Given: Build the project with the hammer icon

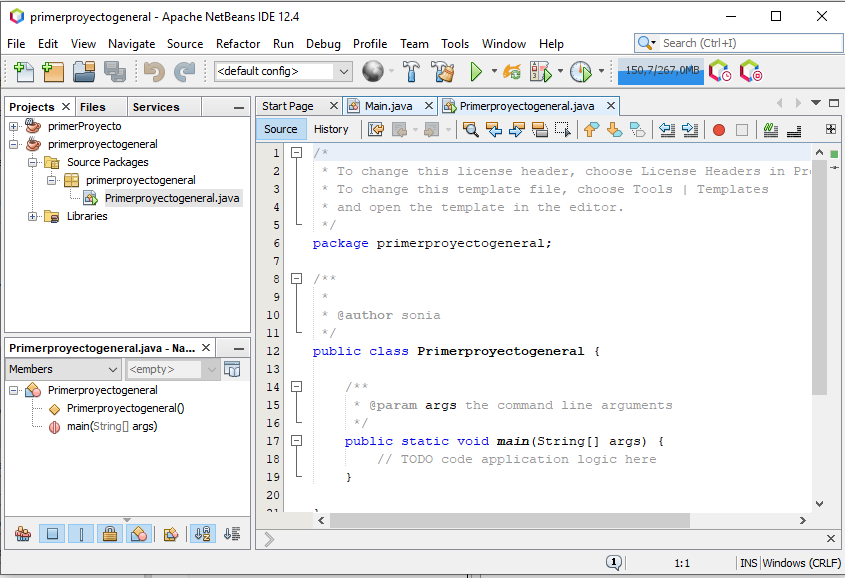Looking at the screenshot, I should [411, 71].
